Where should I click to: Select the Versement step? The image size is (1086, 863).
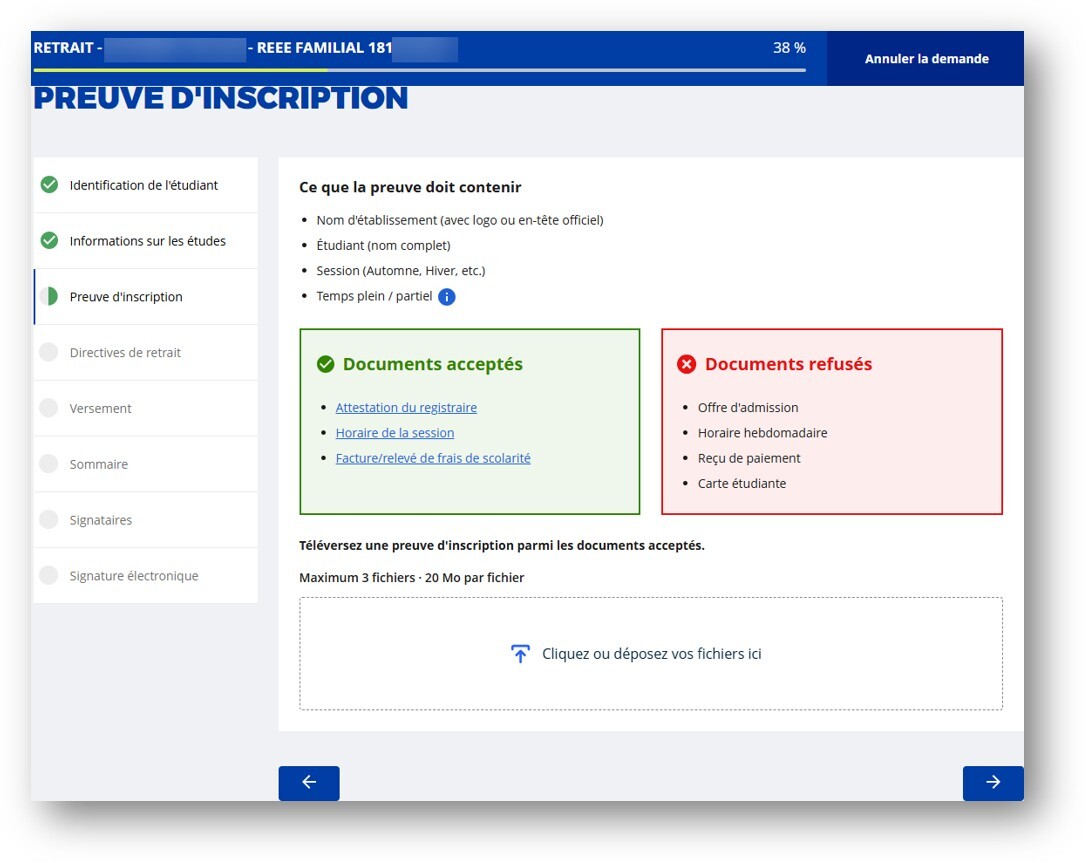tap(145, 408)
